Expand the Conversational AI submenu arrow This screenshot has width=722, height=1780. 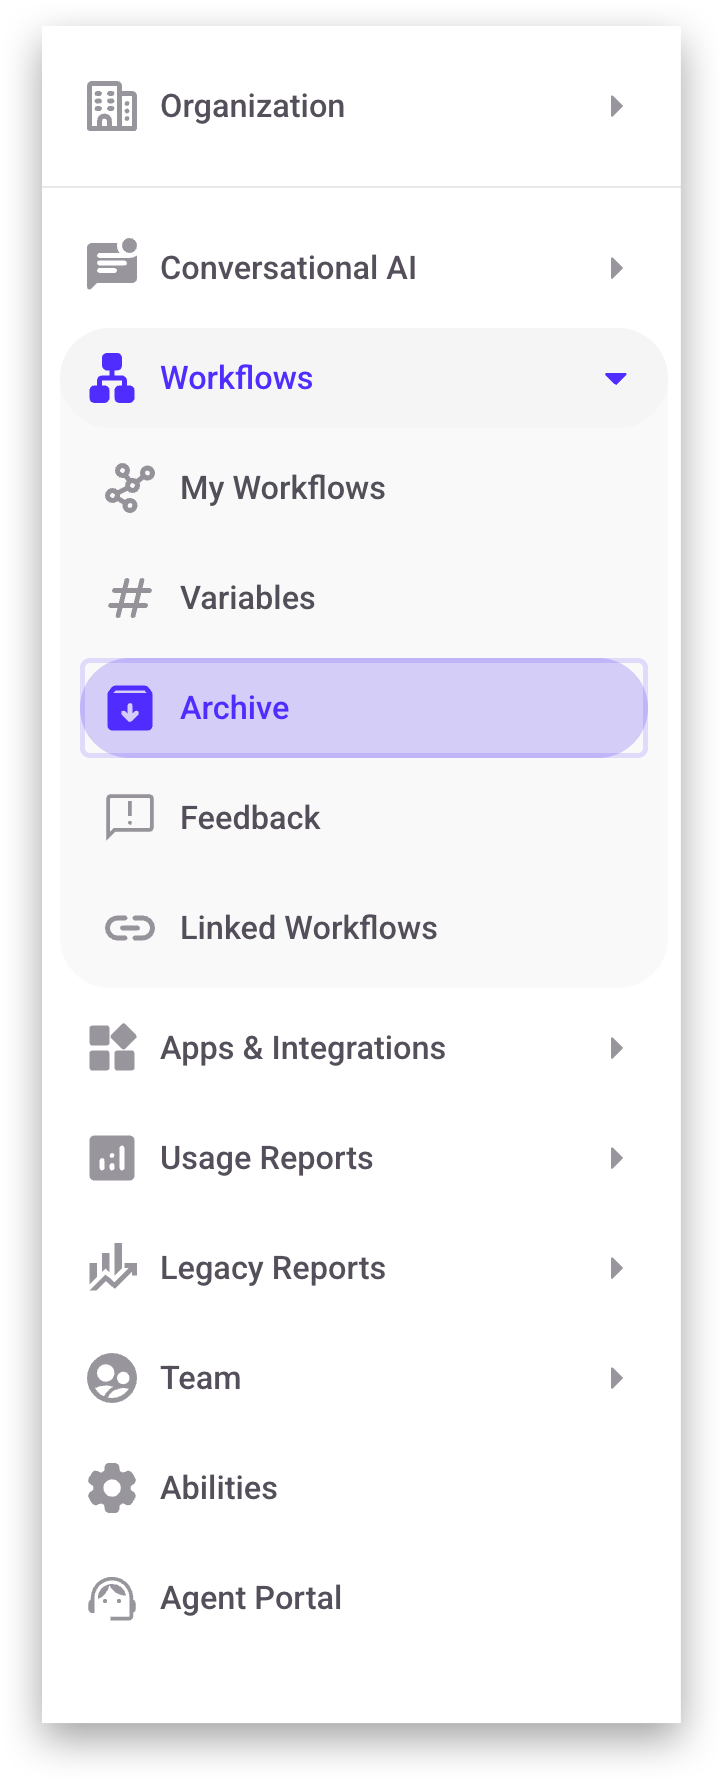[617, 268]
